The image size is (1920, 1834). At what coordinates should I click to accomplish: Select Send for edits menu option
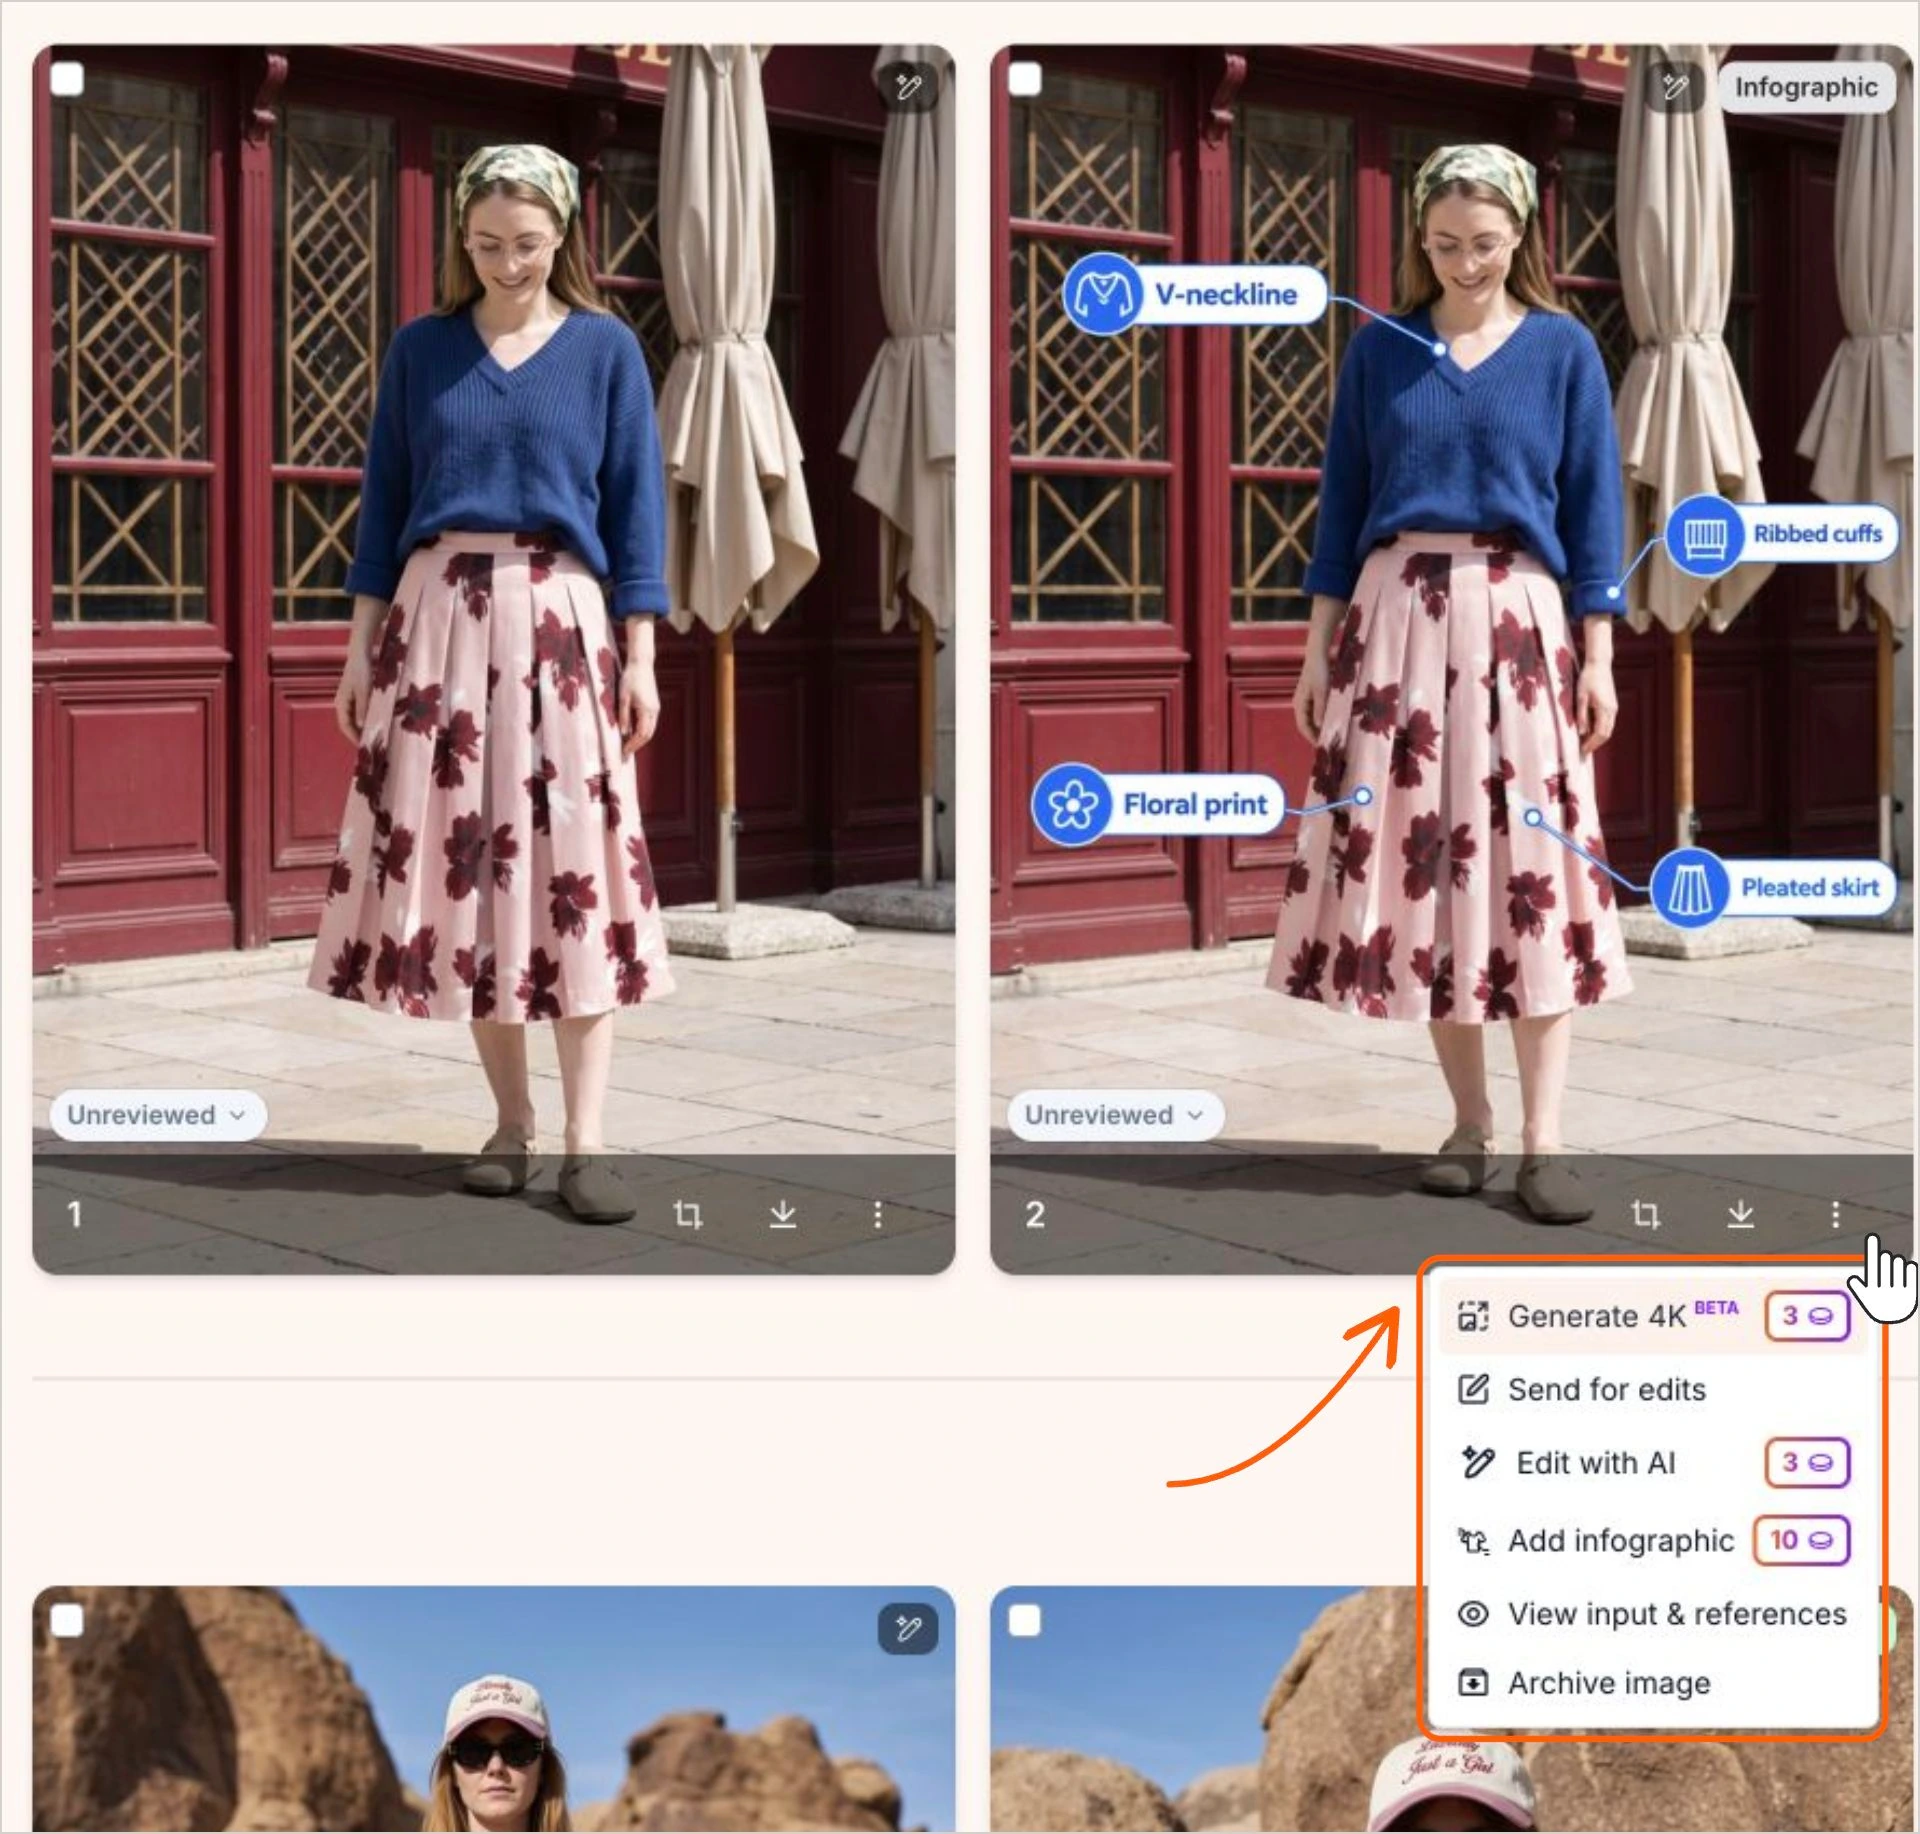click(1652, 1390)
